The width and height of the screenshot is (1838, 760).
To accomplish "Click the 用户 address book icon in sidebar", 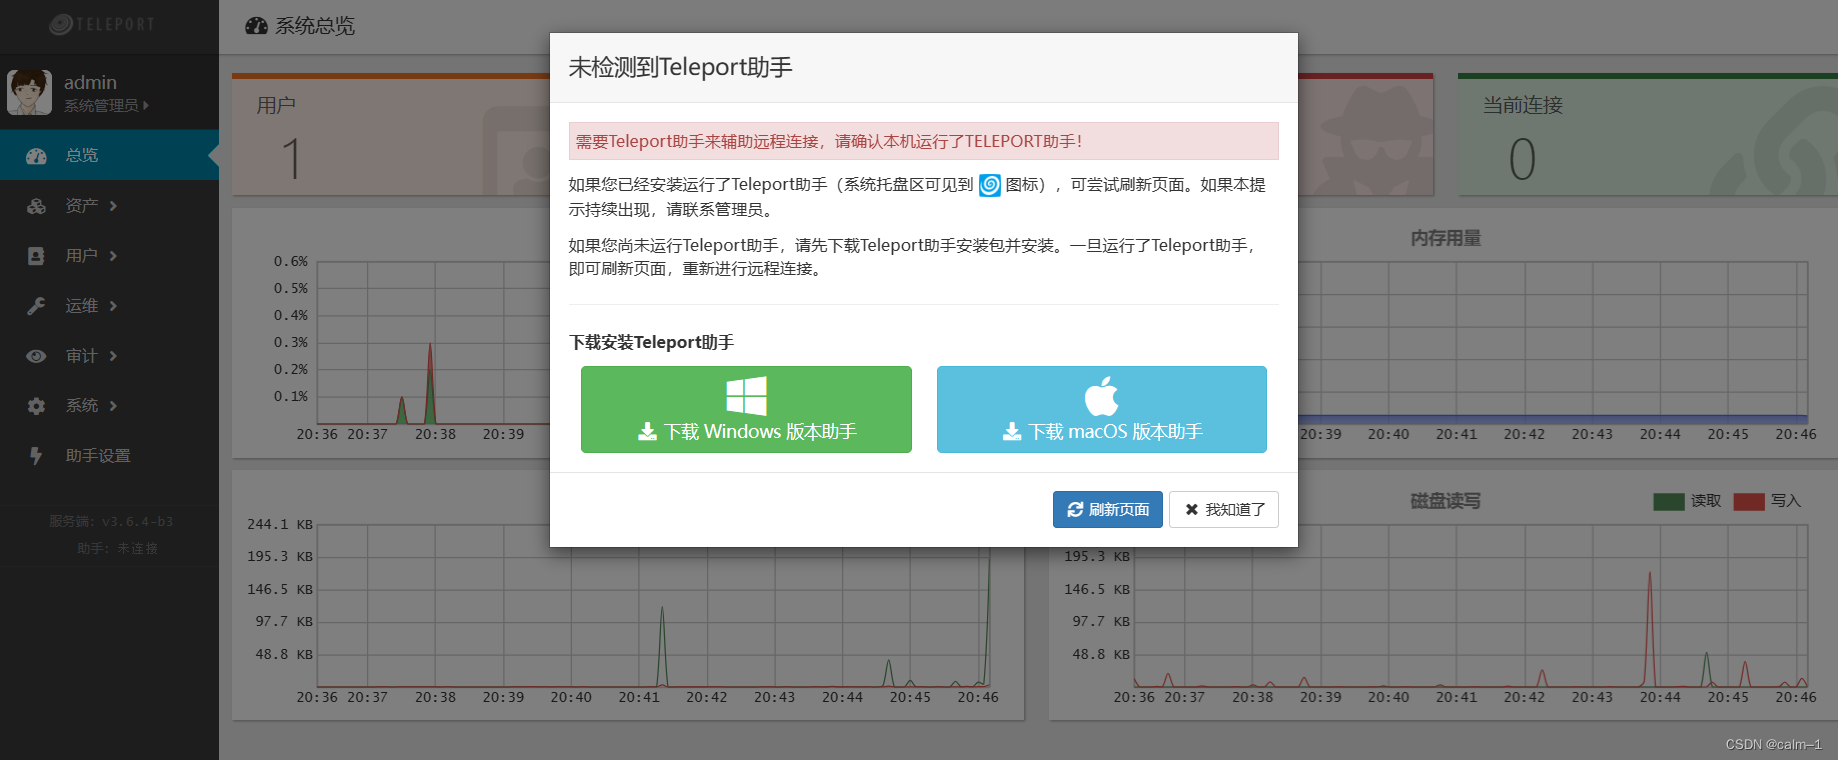I will (36, 256).
